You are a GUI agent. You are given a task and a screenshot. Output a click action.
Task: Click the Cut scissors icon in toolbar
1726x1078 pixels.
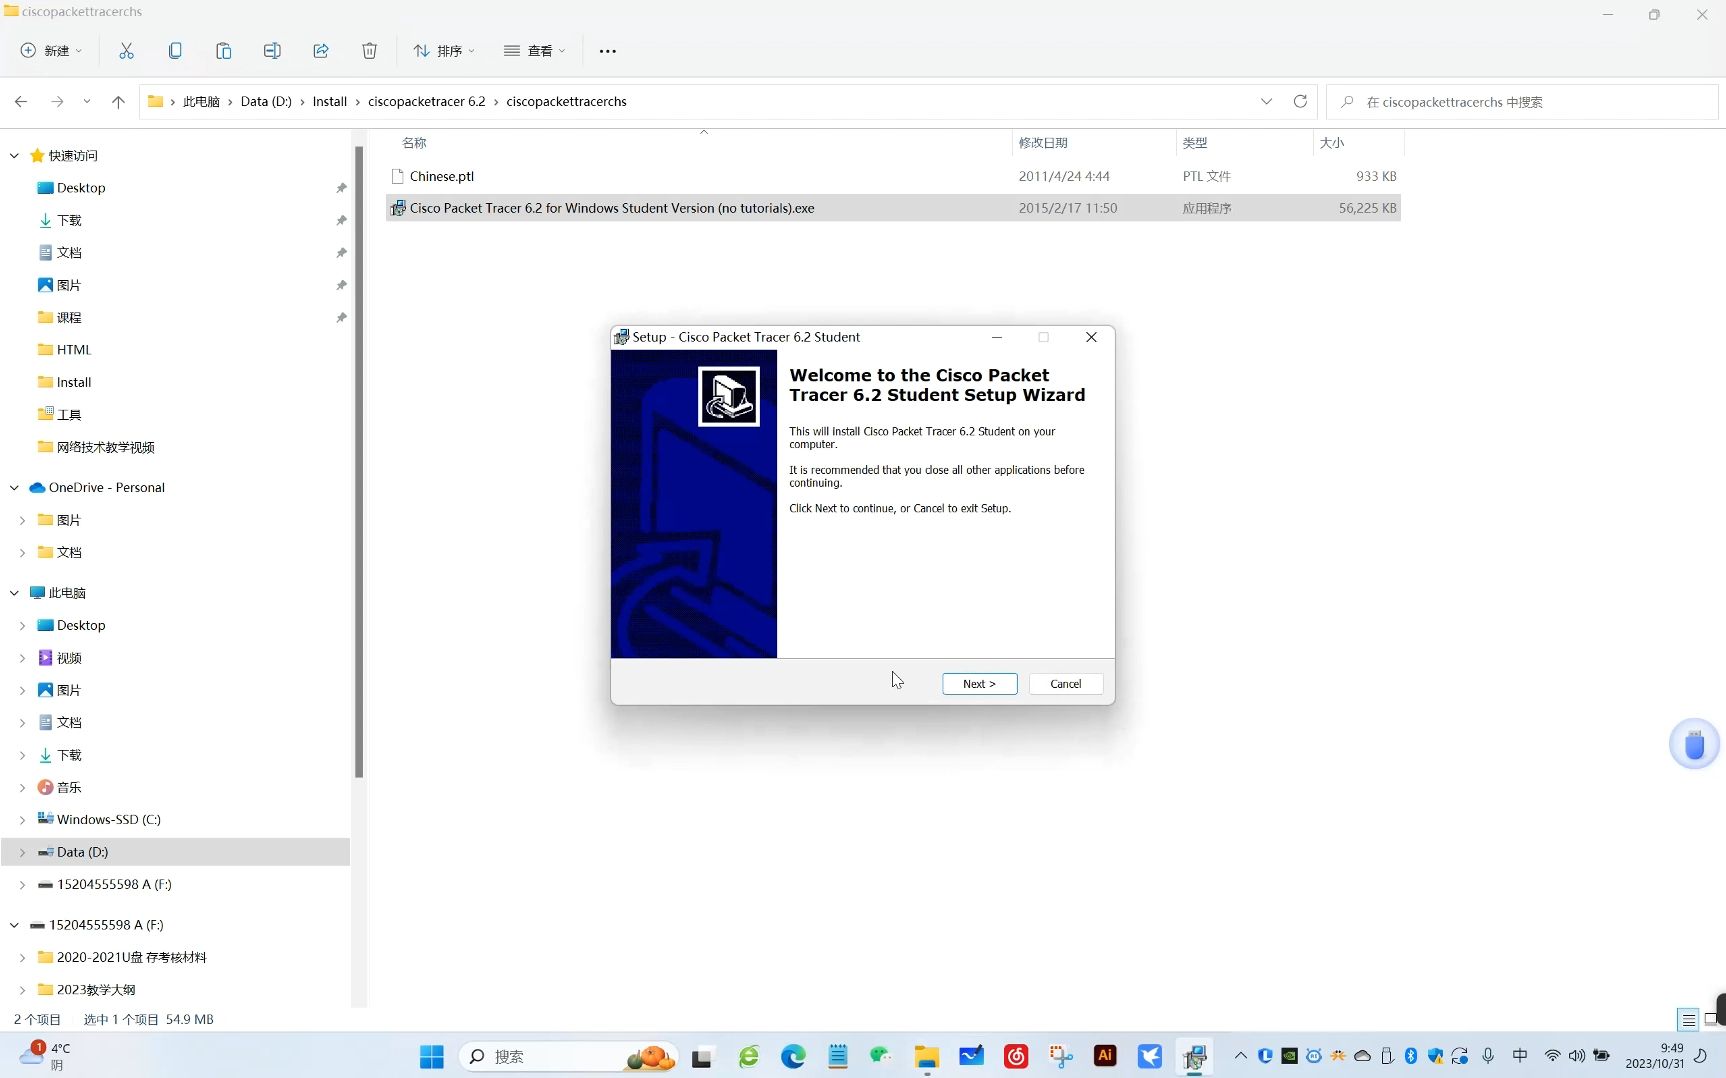(x=126, y=51)
